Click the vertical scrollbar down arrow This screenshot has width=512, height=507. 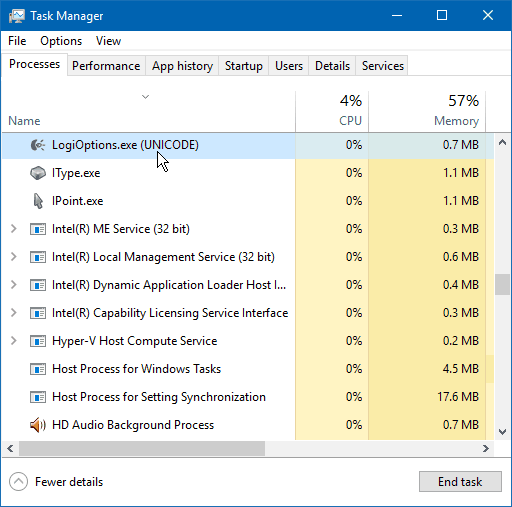(x=502, y=432)
